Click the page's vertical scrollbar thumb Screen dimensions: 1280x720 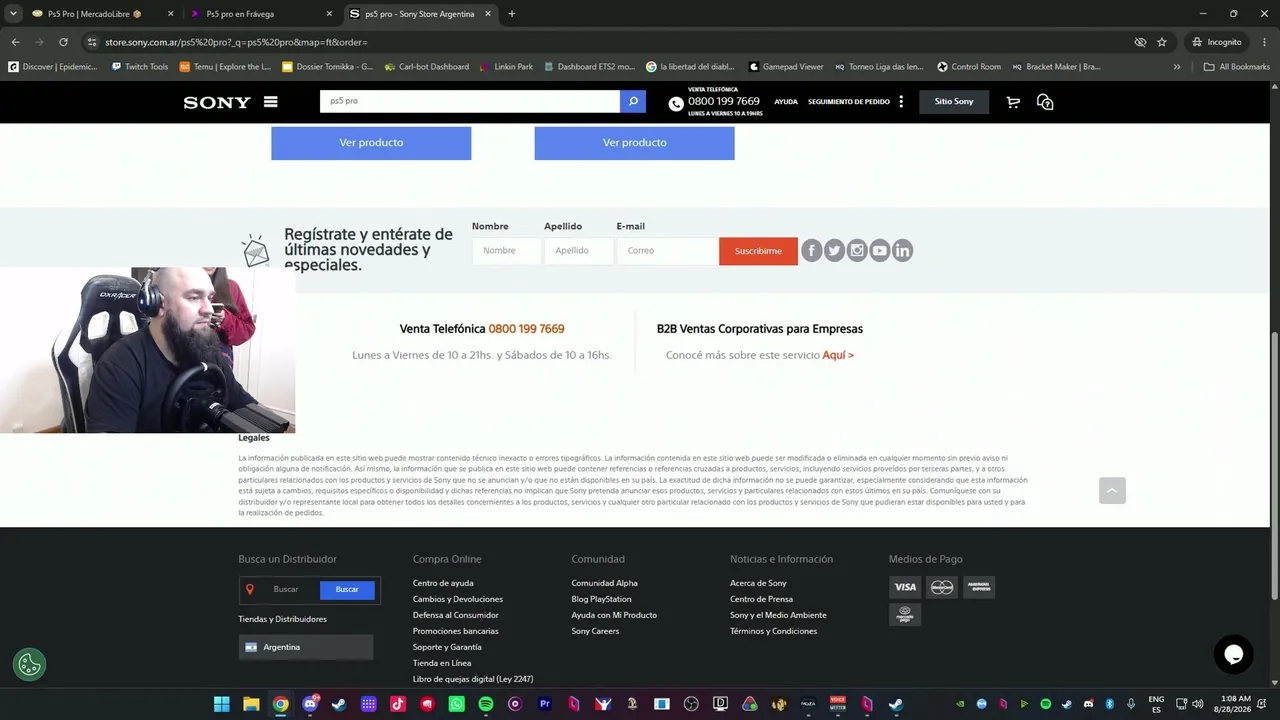tap(1274, 465)
